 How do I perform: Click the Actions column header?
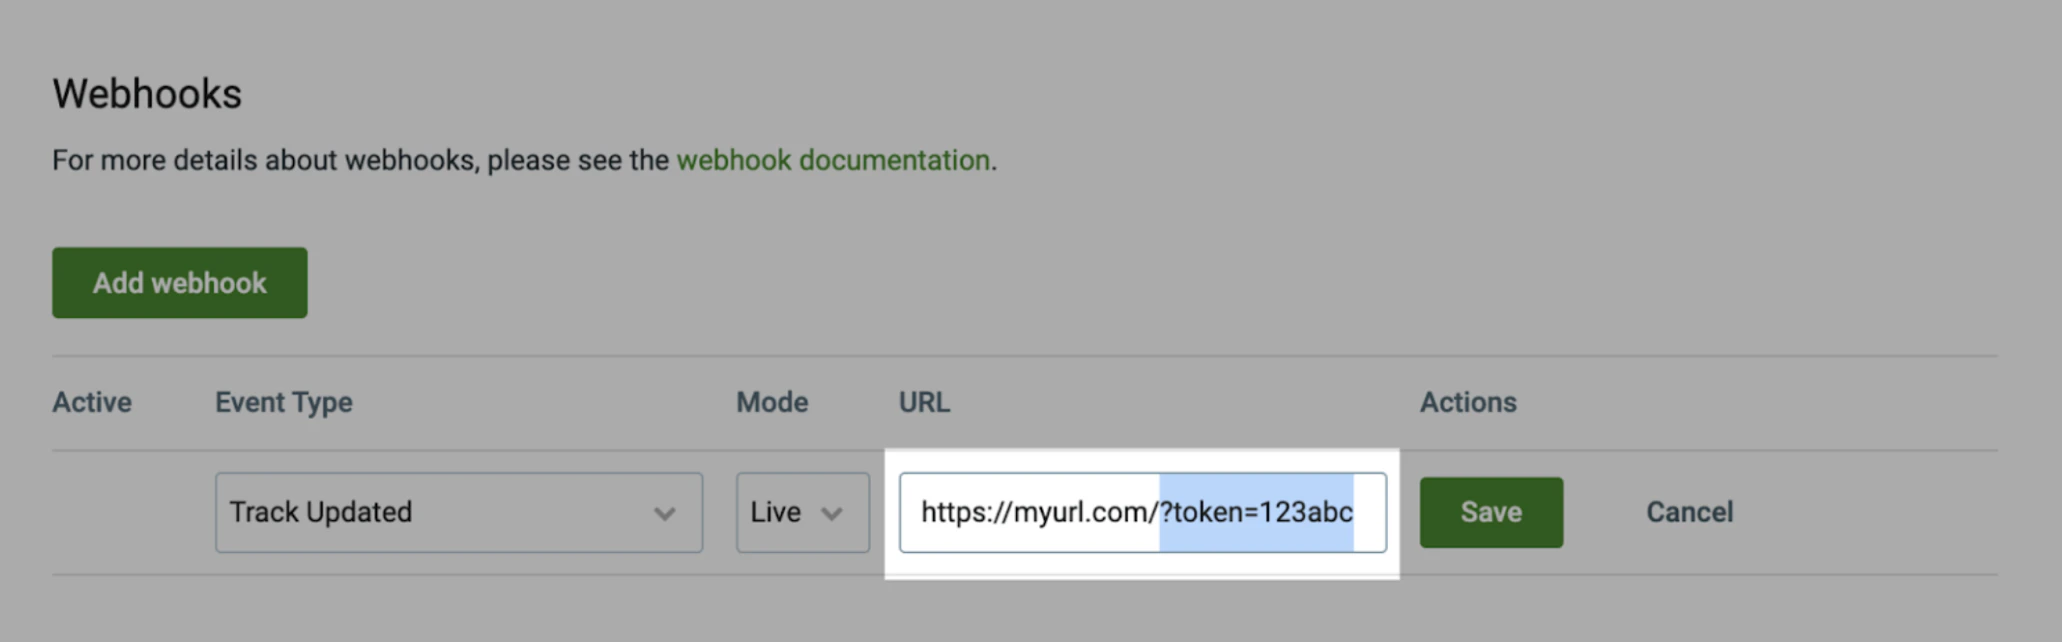tap(1467, 402)
